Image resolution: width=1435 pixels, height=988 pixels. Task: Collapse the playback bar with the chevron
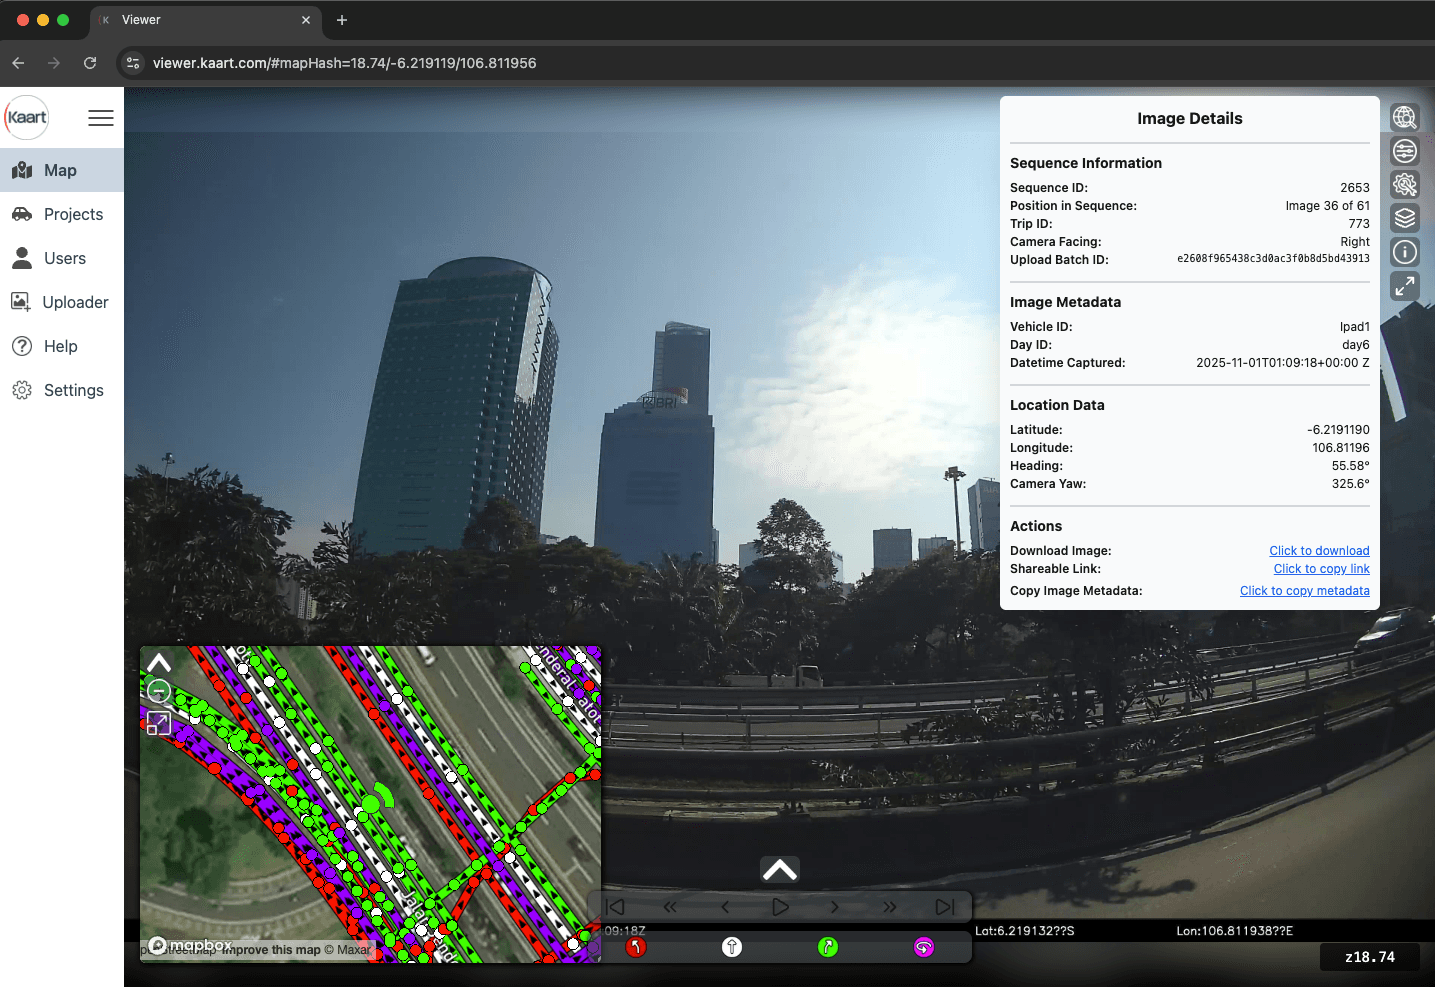click(779, 868)
